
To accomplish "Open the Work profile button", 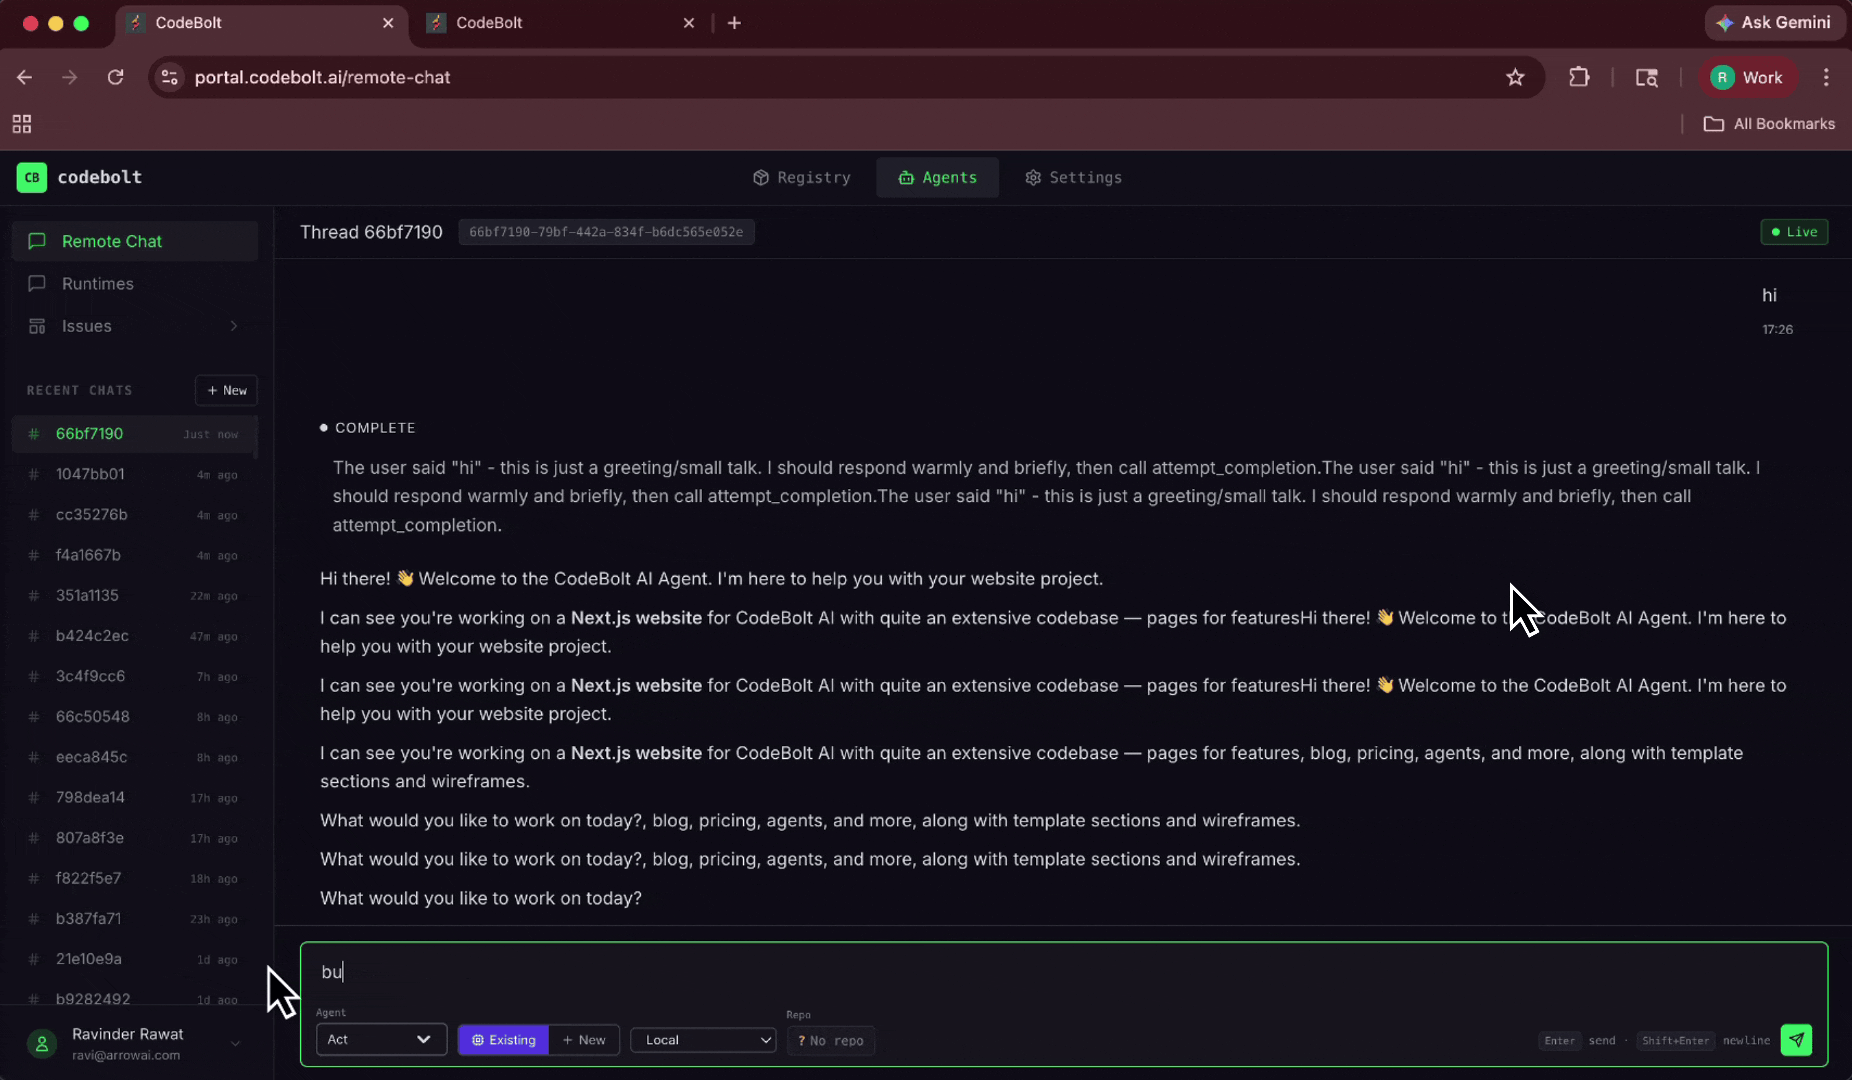I will 1747,77.
